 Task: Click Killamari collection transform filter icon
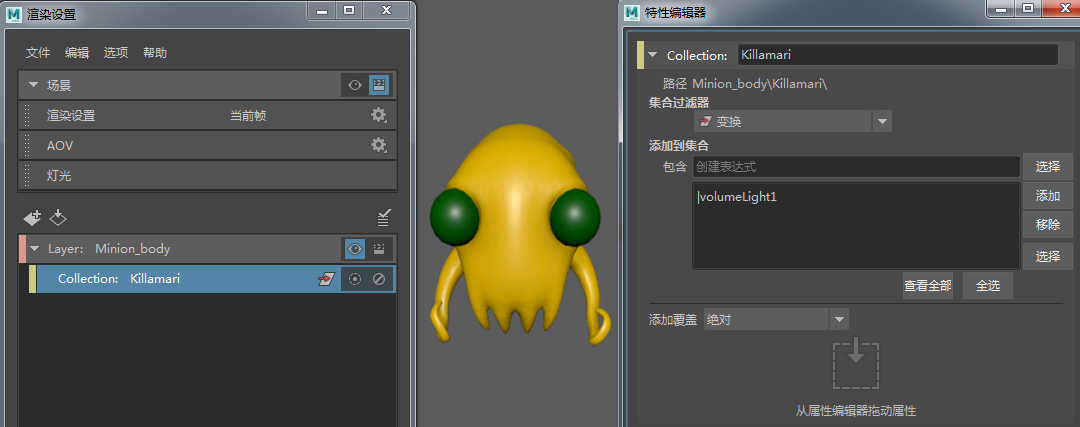pos(325,280)
